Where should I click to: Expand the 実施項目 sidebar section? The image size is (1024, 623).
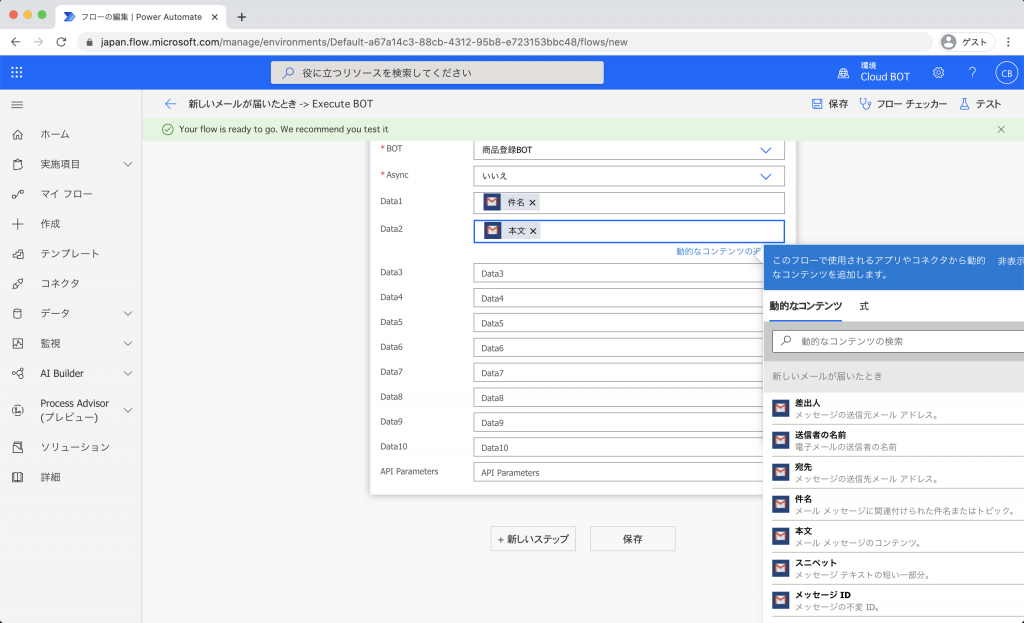coord(128,165)
